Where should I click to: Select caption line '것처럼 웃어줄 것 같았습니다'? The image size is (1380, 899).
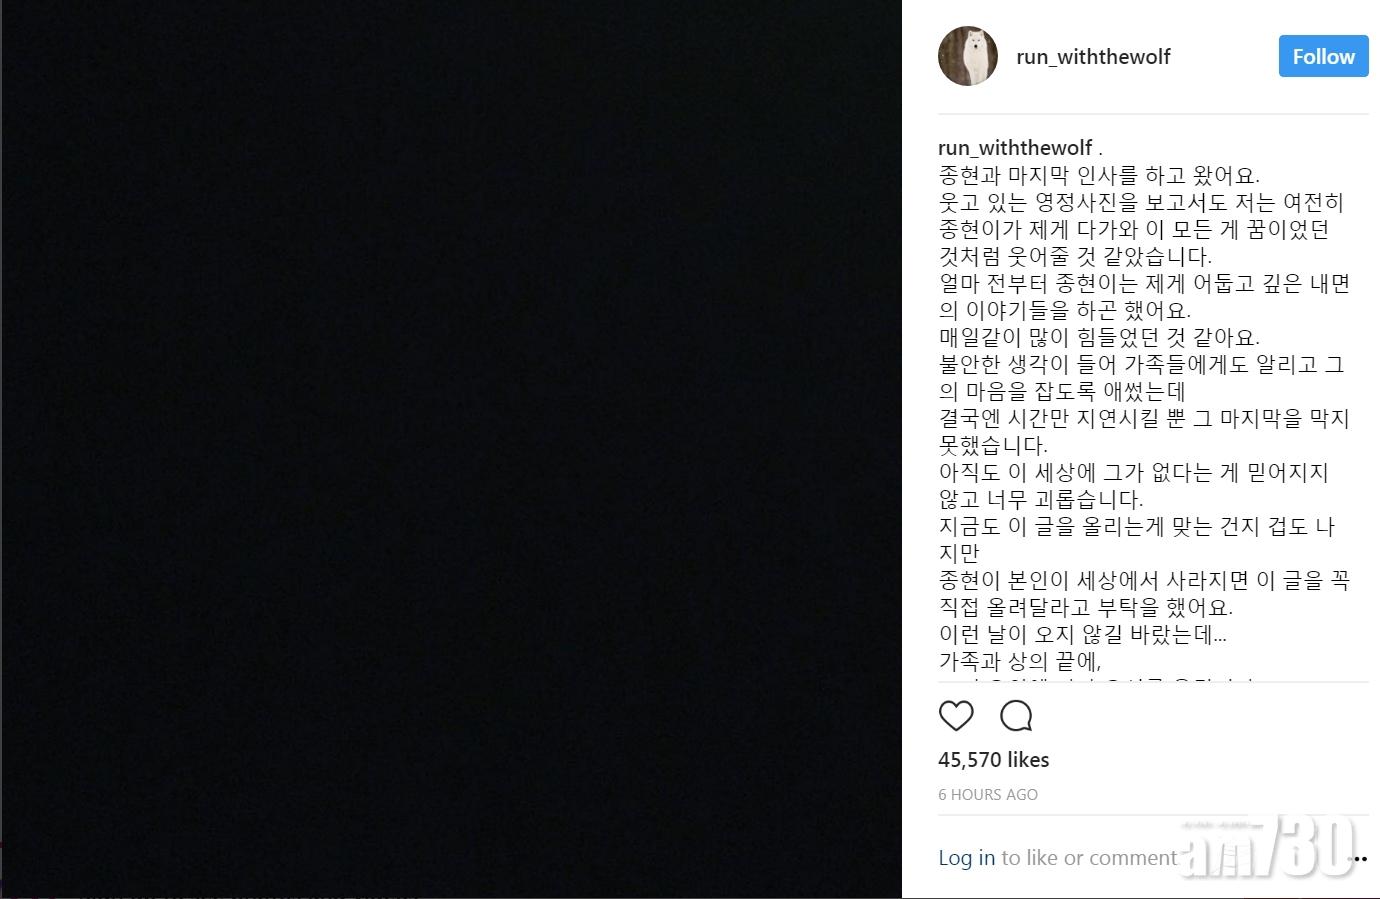pyautogui.click(x=1075, y=256)
